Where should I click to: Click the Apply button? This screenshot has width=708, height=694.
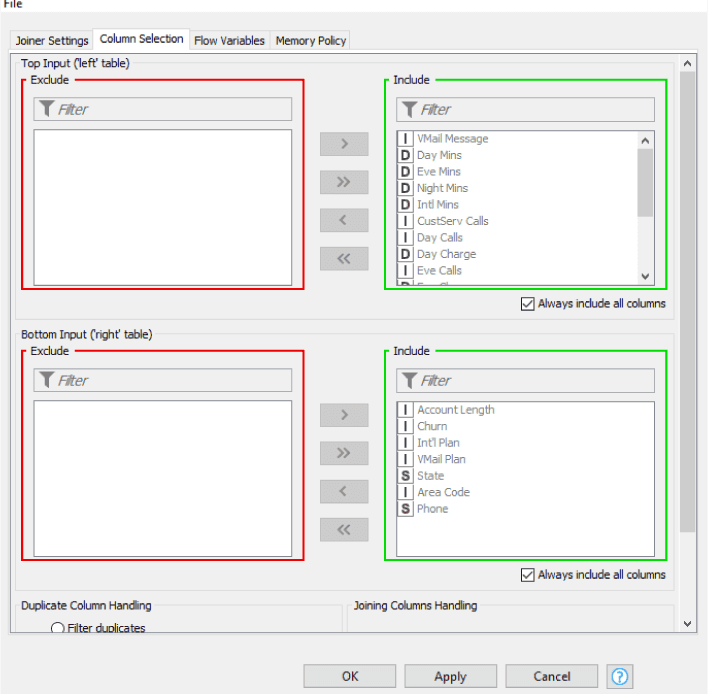[450, 676]
